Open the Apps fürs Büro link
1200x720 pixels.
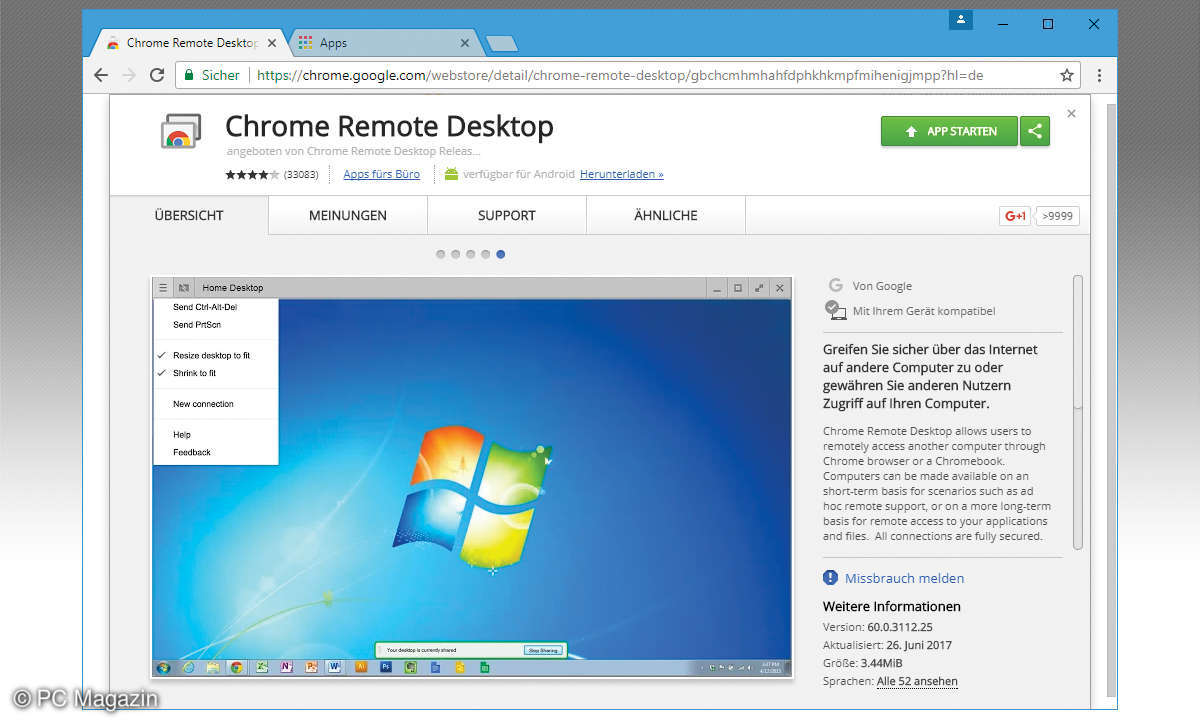382,174
